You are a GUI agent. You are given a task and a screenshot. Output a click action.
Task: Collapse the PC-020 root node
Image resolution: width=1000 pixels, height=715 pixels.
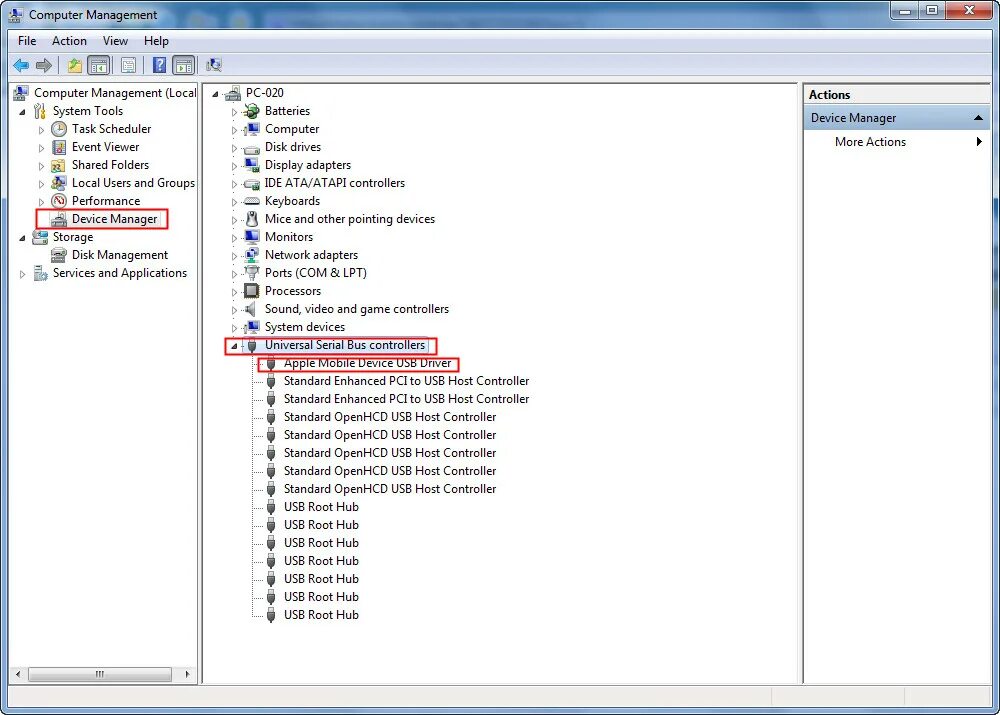coord(216,94)
